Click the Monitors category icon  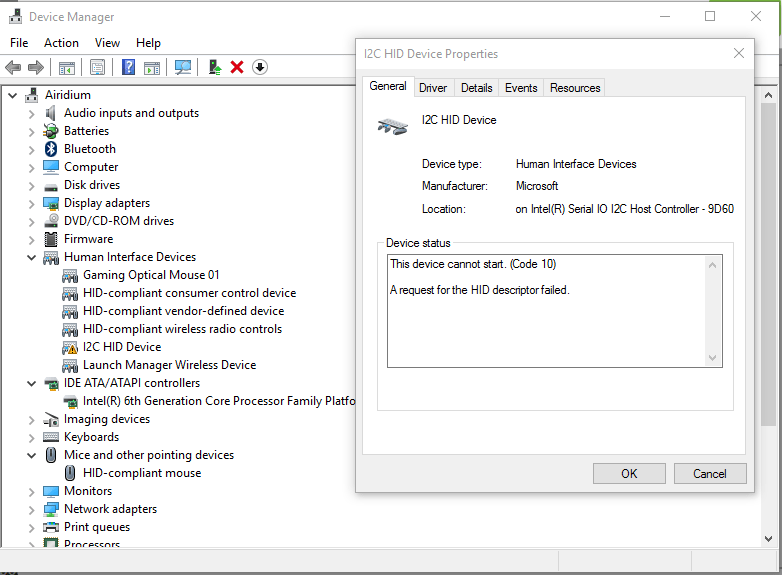[51, 491]
